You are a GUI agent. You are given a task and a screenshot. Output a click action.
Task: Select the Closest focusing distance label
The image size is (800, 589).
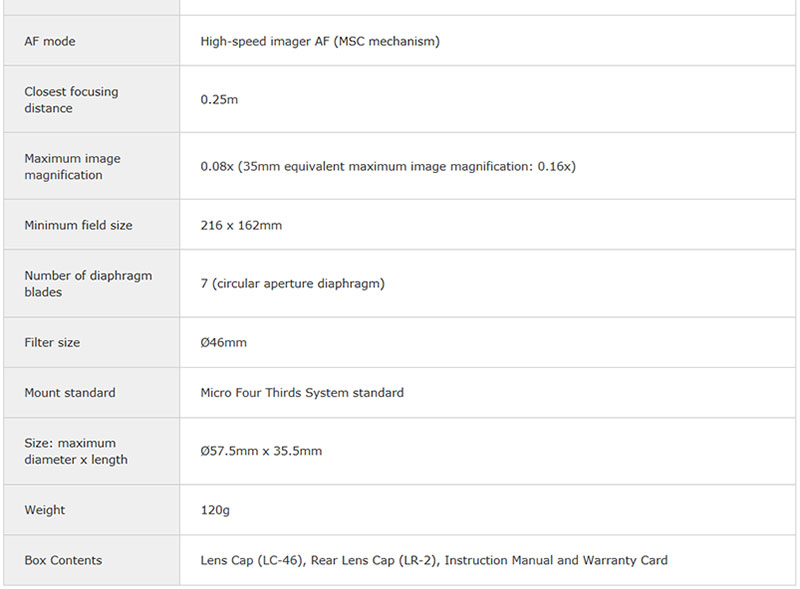point(71,99)
